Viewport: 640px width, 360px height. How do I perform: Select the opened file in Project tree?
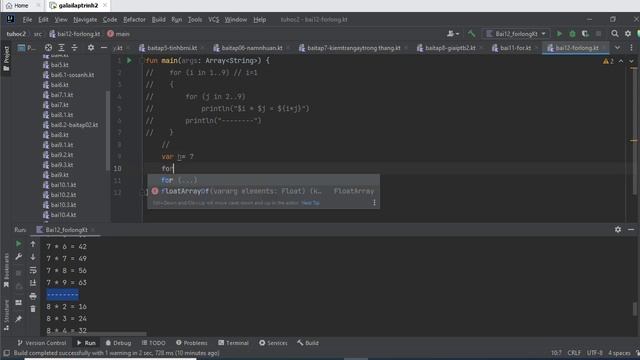tap(48, 48)
